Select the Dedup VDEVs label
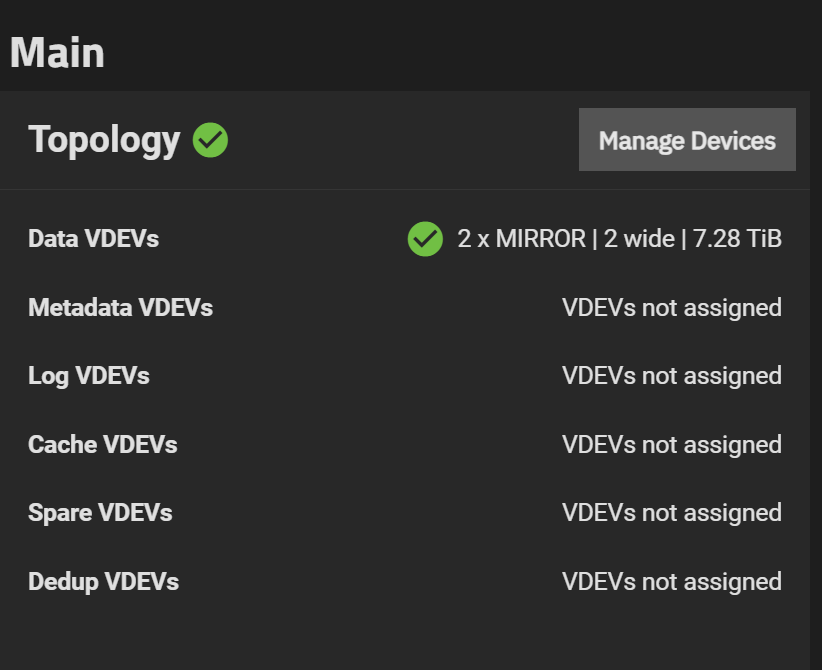This screenshot has width=822, height=670. coord(103,582)
